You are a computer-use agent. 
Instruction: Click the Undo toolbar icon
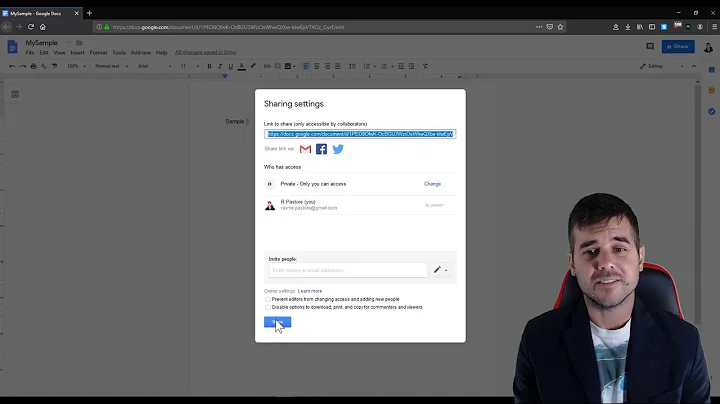(x=12, y=66)
